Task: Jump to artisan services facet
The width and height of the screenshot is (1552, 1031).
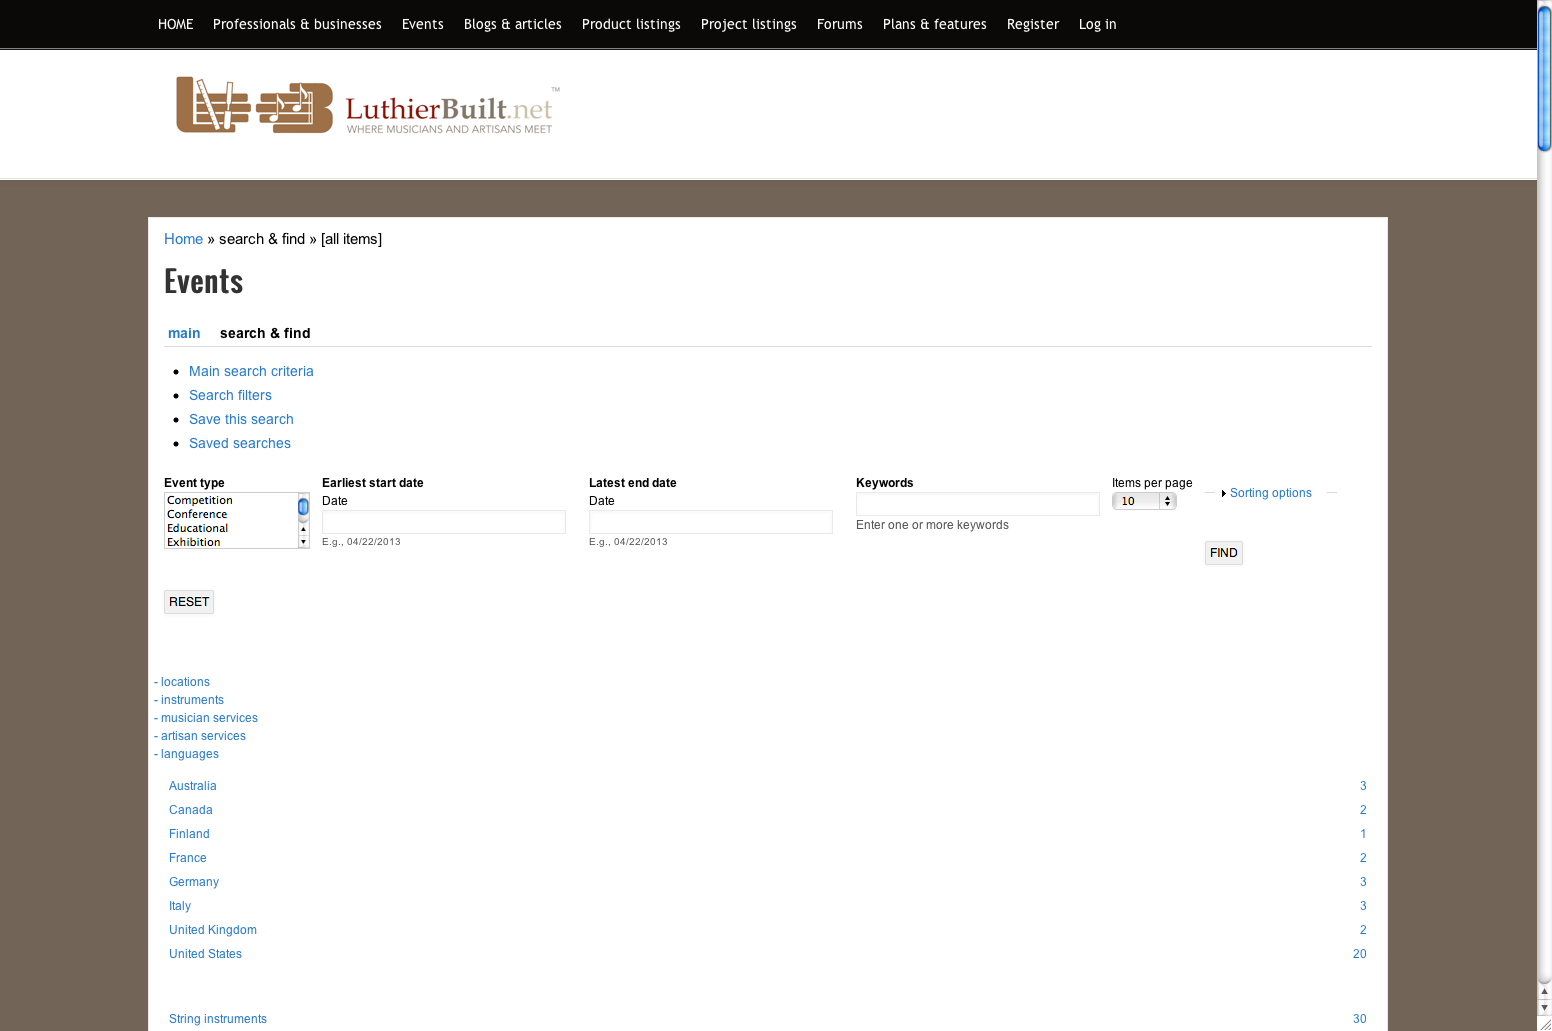Action: [203, 736]
